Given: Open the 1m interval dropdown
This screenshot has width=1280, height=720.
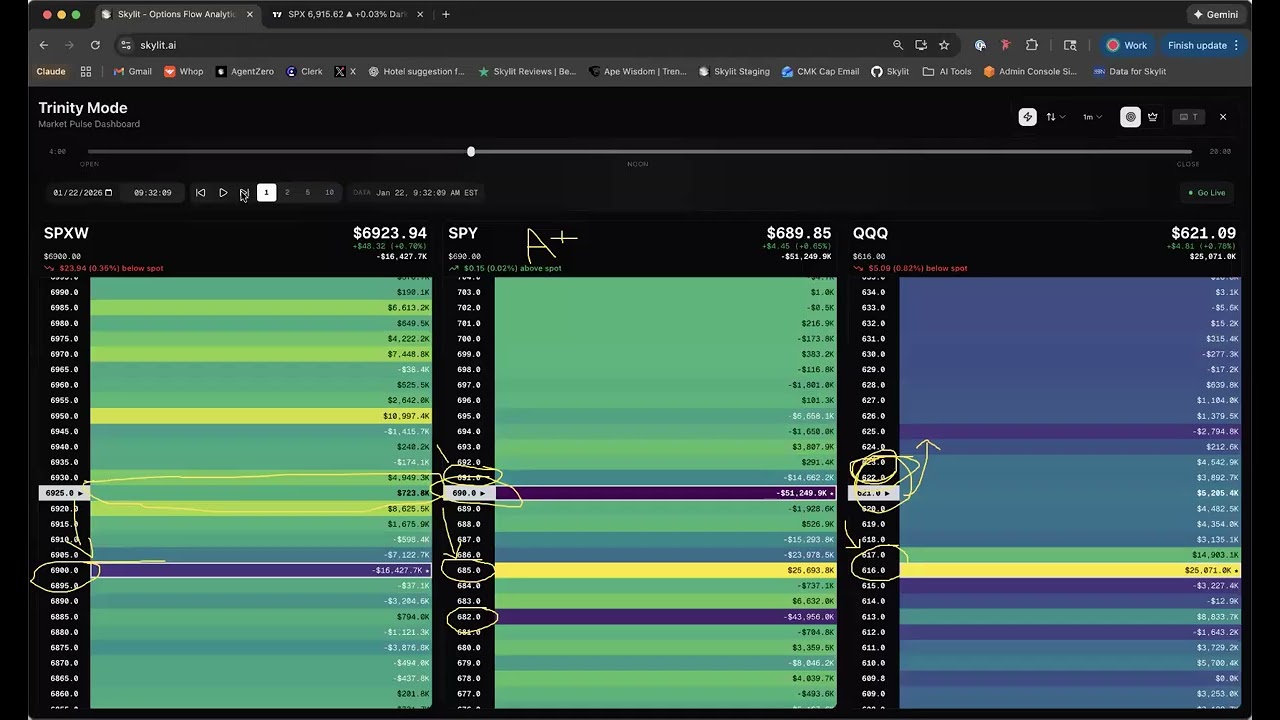Looking at the screenshot, I should (x=1092, y=117).
